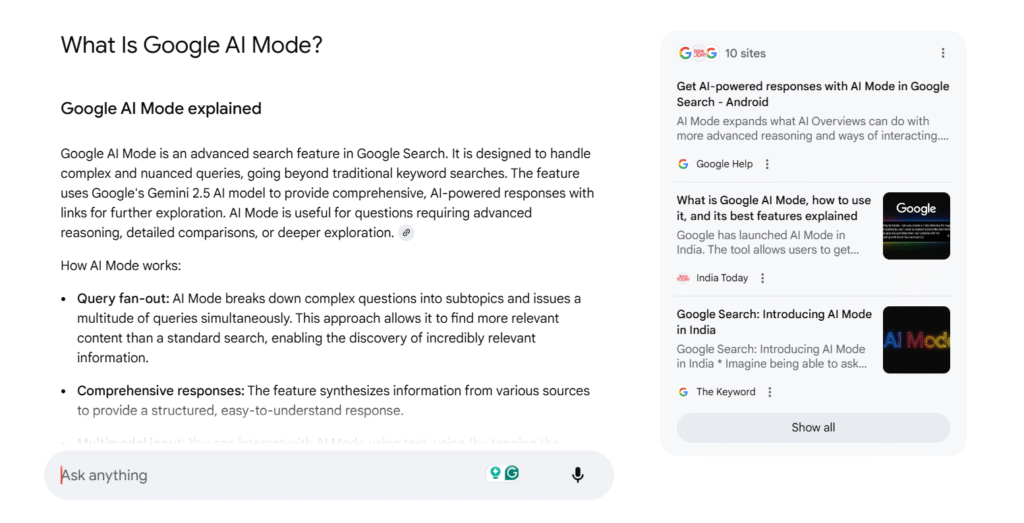
Task: Click the Google Help source label
Action: pyautogui.click(x=724, y=164)
